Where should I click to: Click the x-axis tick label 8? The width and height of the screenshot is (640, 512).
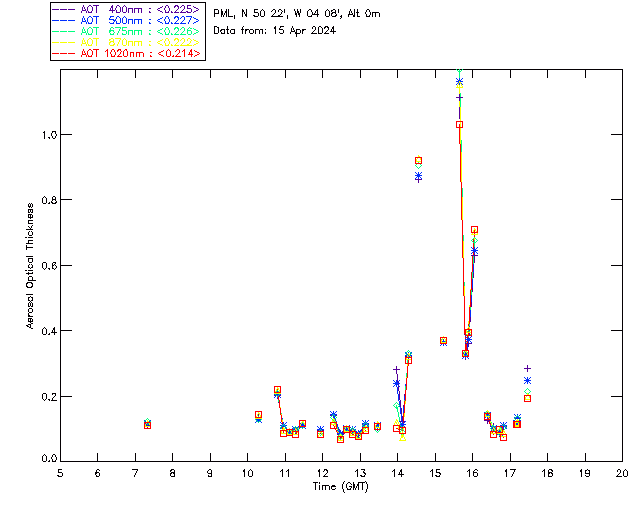click(173, 473)
